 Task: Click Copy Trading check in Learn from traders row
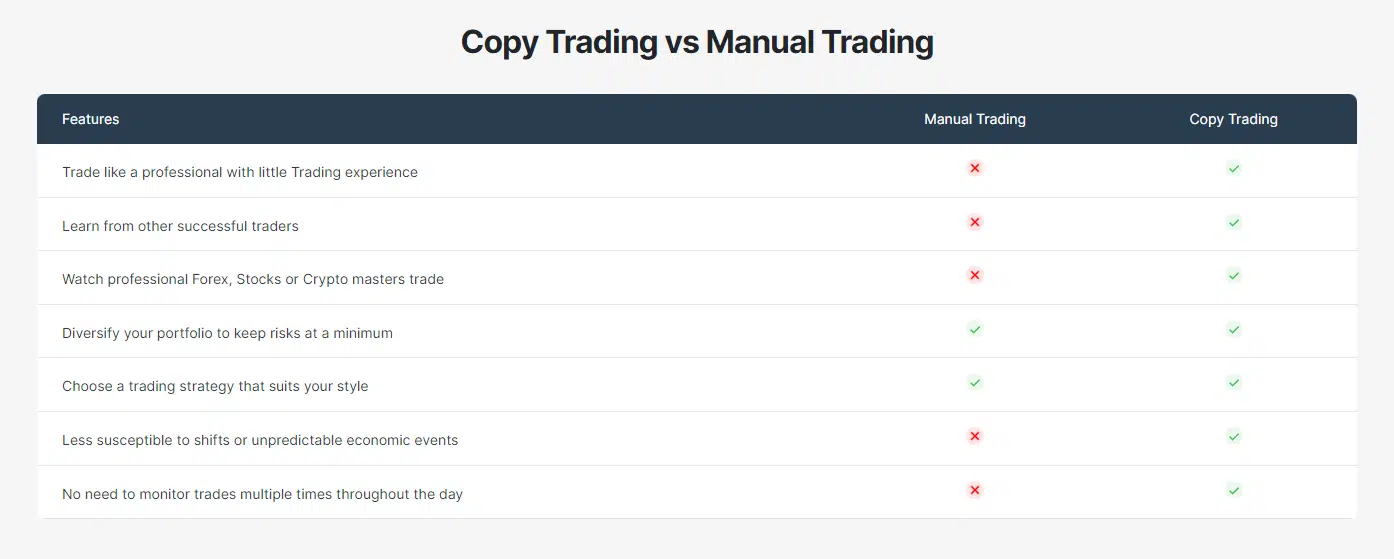click(1233, 222)
